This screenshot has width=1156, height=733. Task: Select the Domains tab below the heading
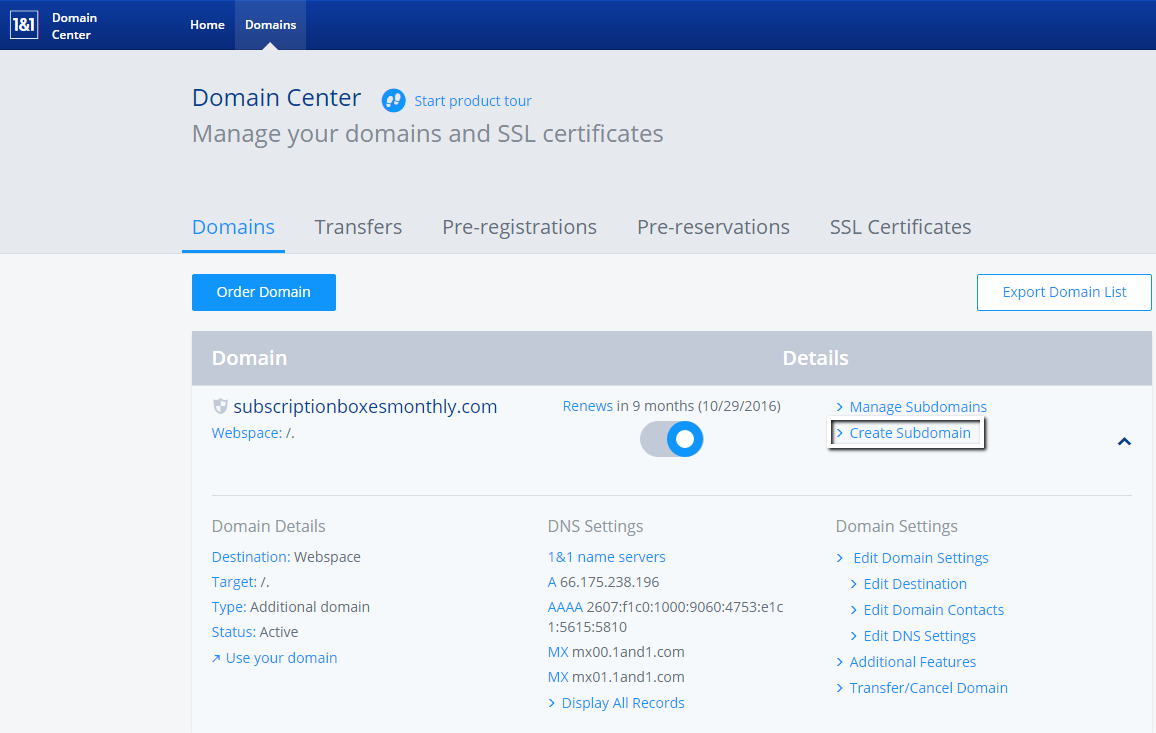coord(233,227)
